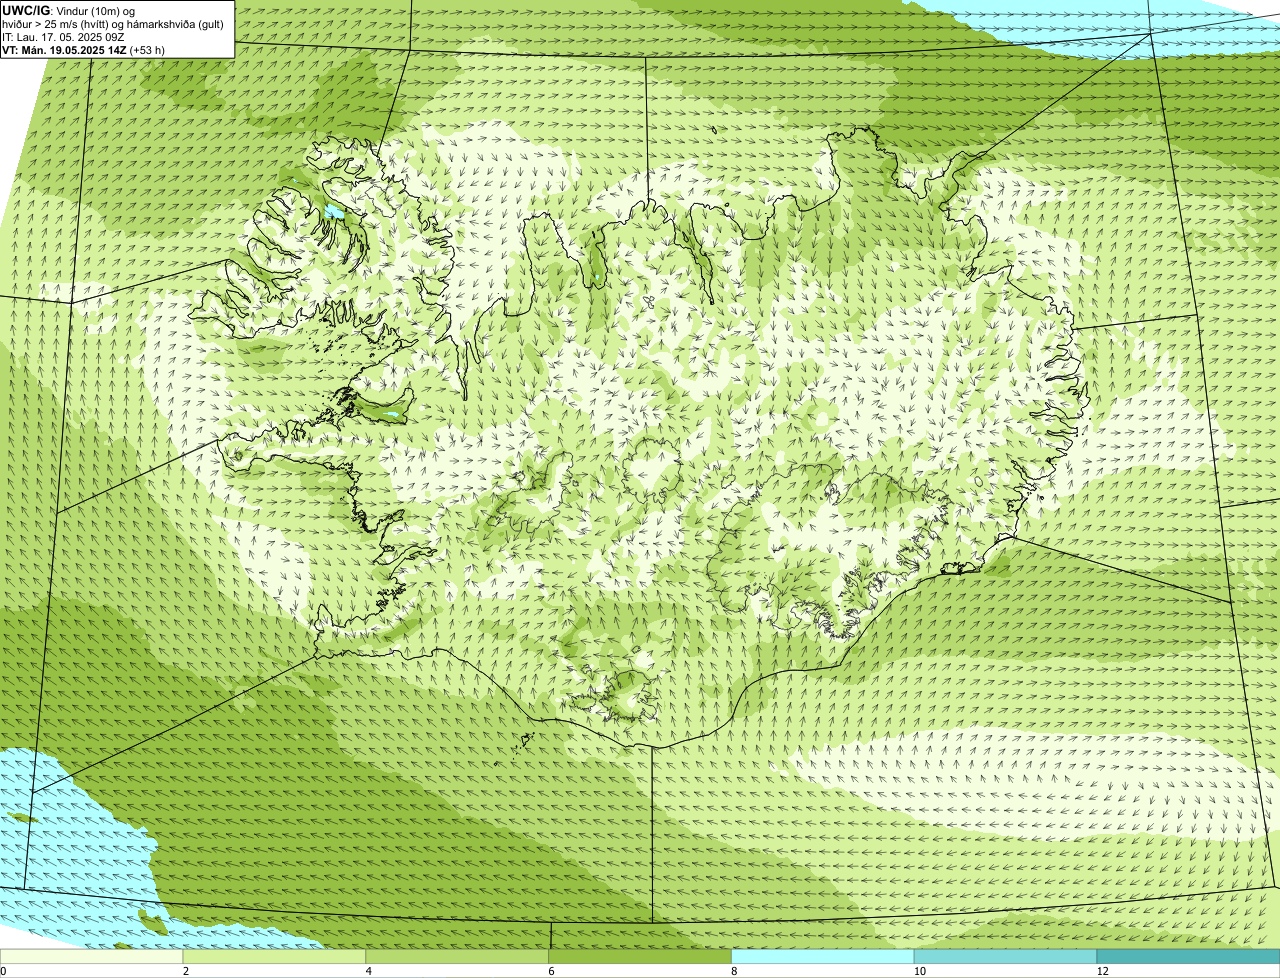Screen dimensions: 1280x978
Task: Click the 4–6 m/s green legend band
Action: tap(458, 957)
